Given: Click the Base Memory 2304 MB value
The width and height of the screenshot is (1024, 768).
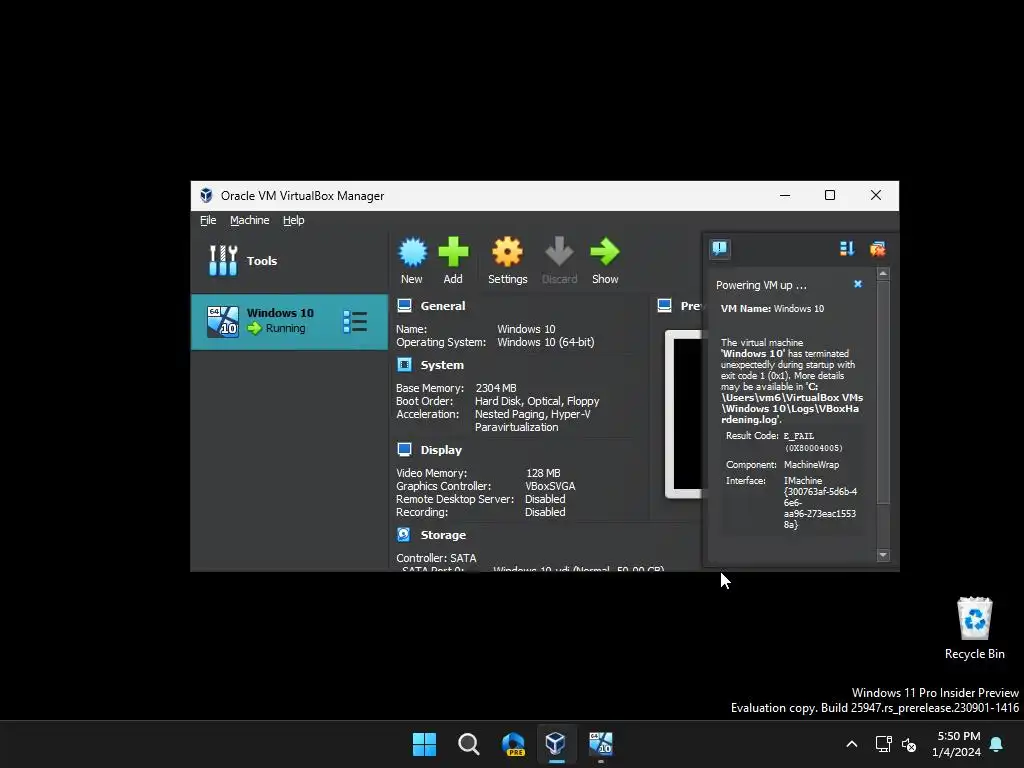Looking at the screenshot, I should pyautogui.click(x=496, y=388).
